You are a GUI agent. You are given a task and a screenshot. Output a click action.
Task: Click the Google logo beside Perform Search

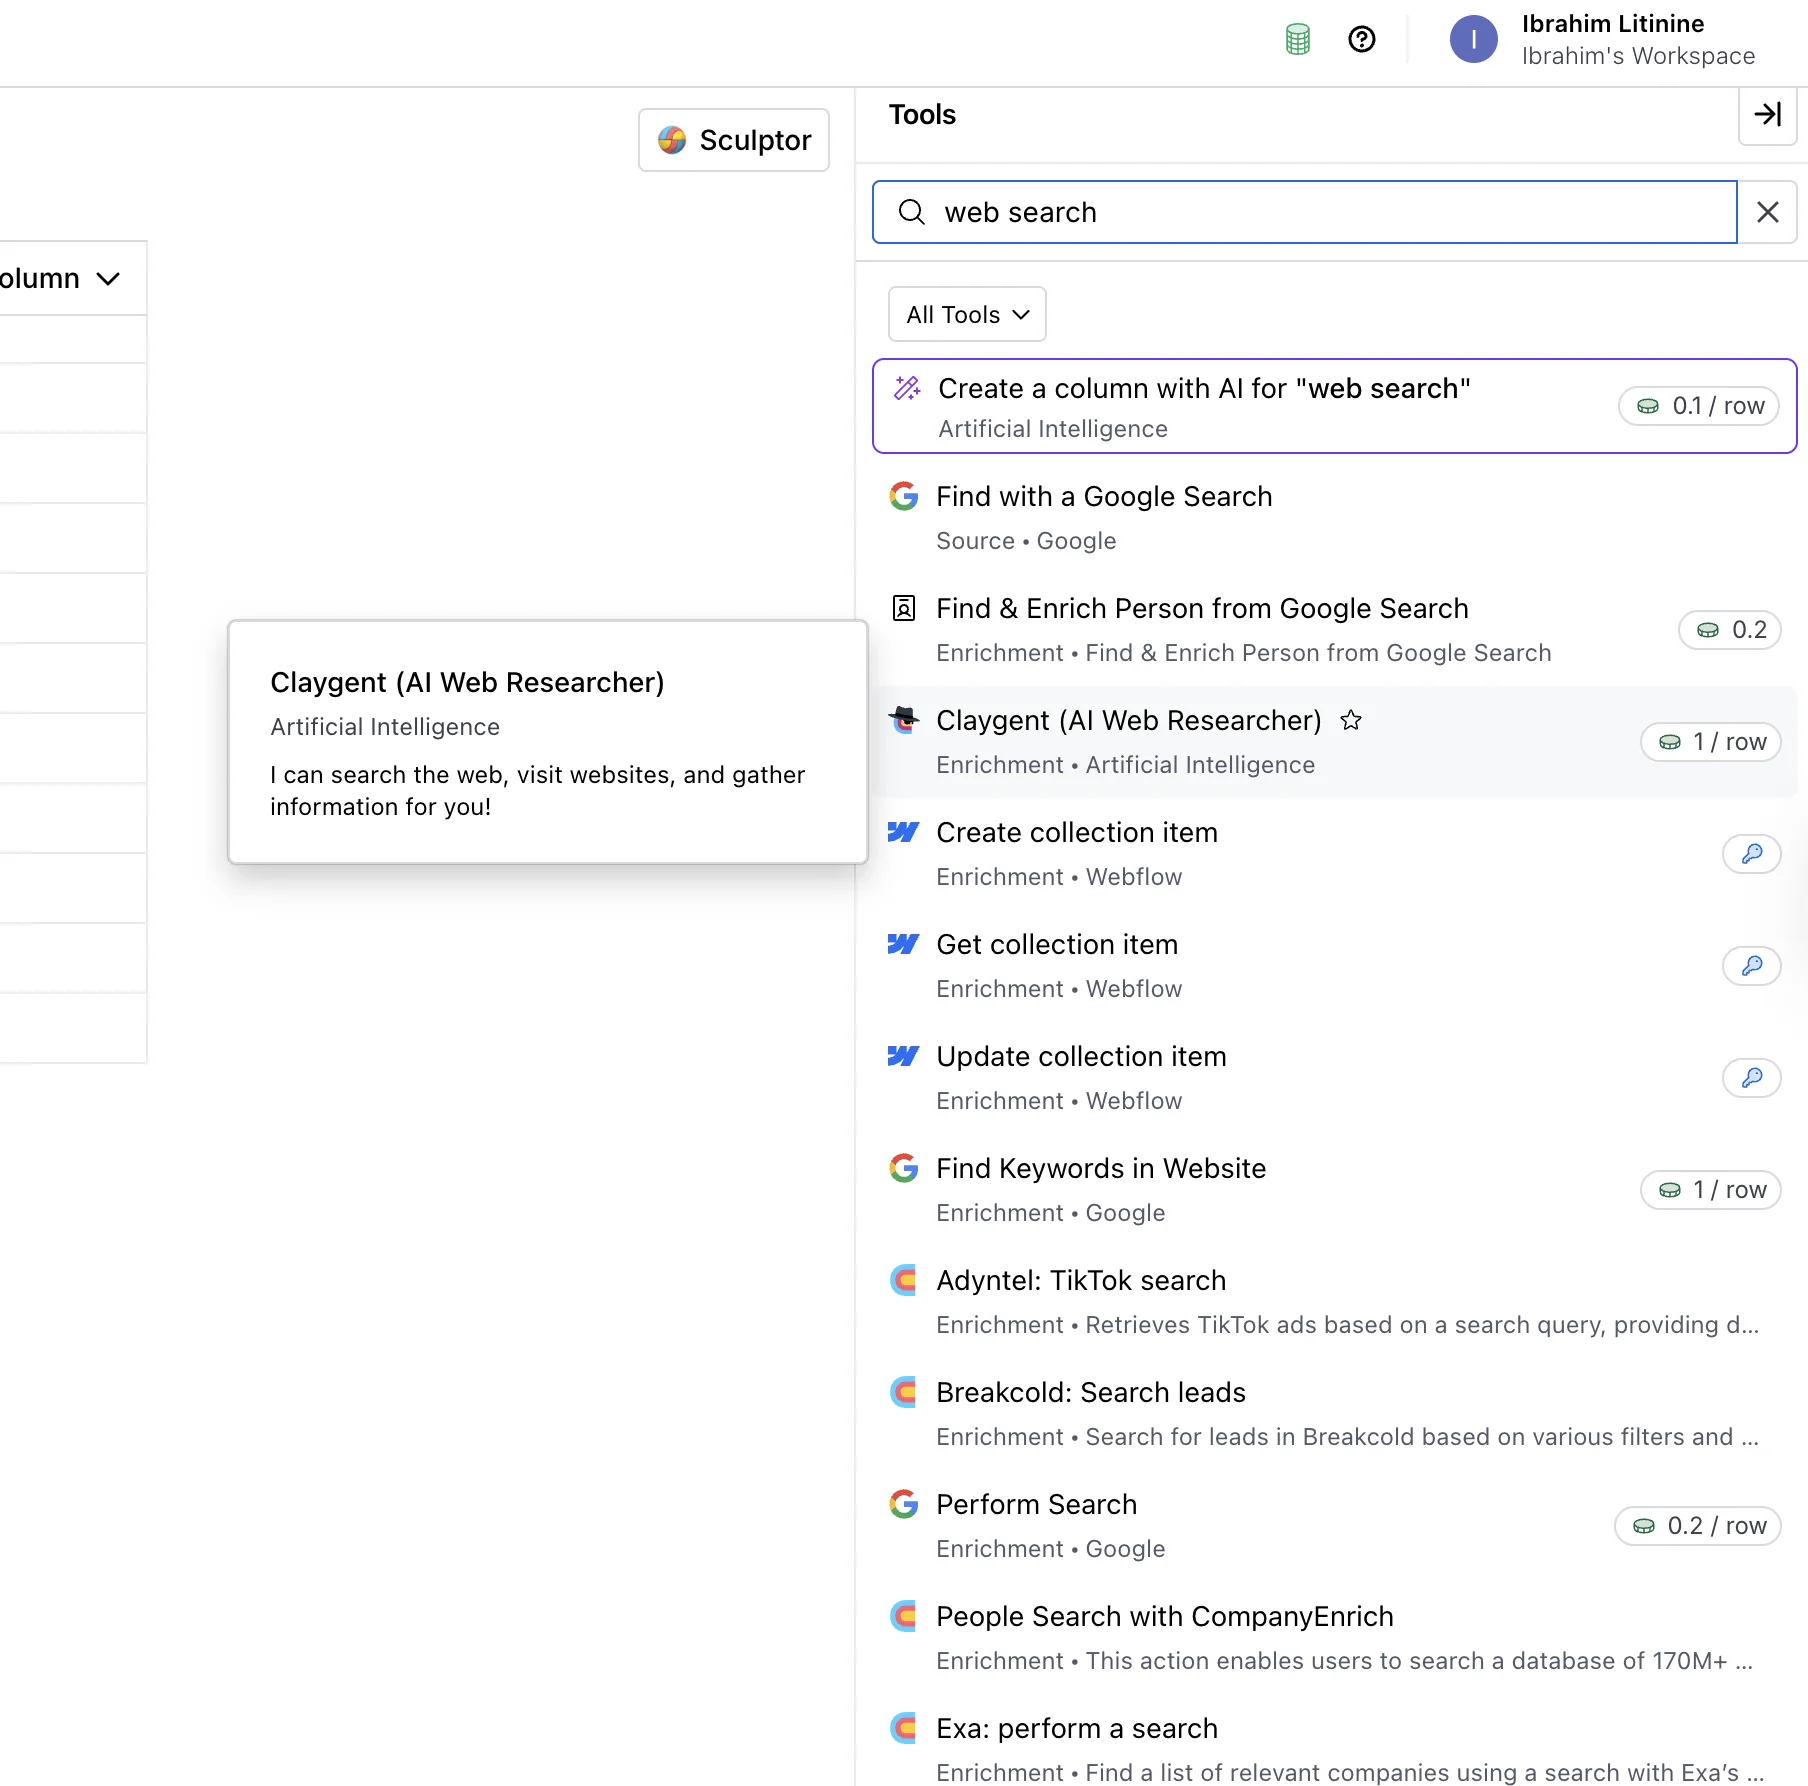(904, 1504)
